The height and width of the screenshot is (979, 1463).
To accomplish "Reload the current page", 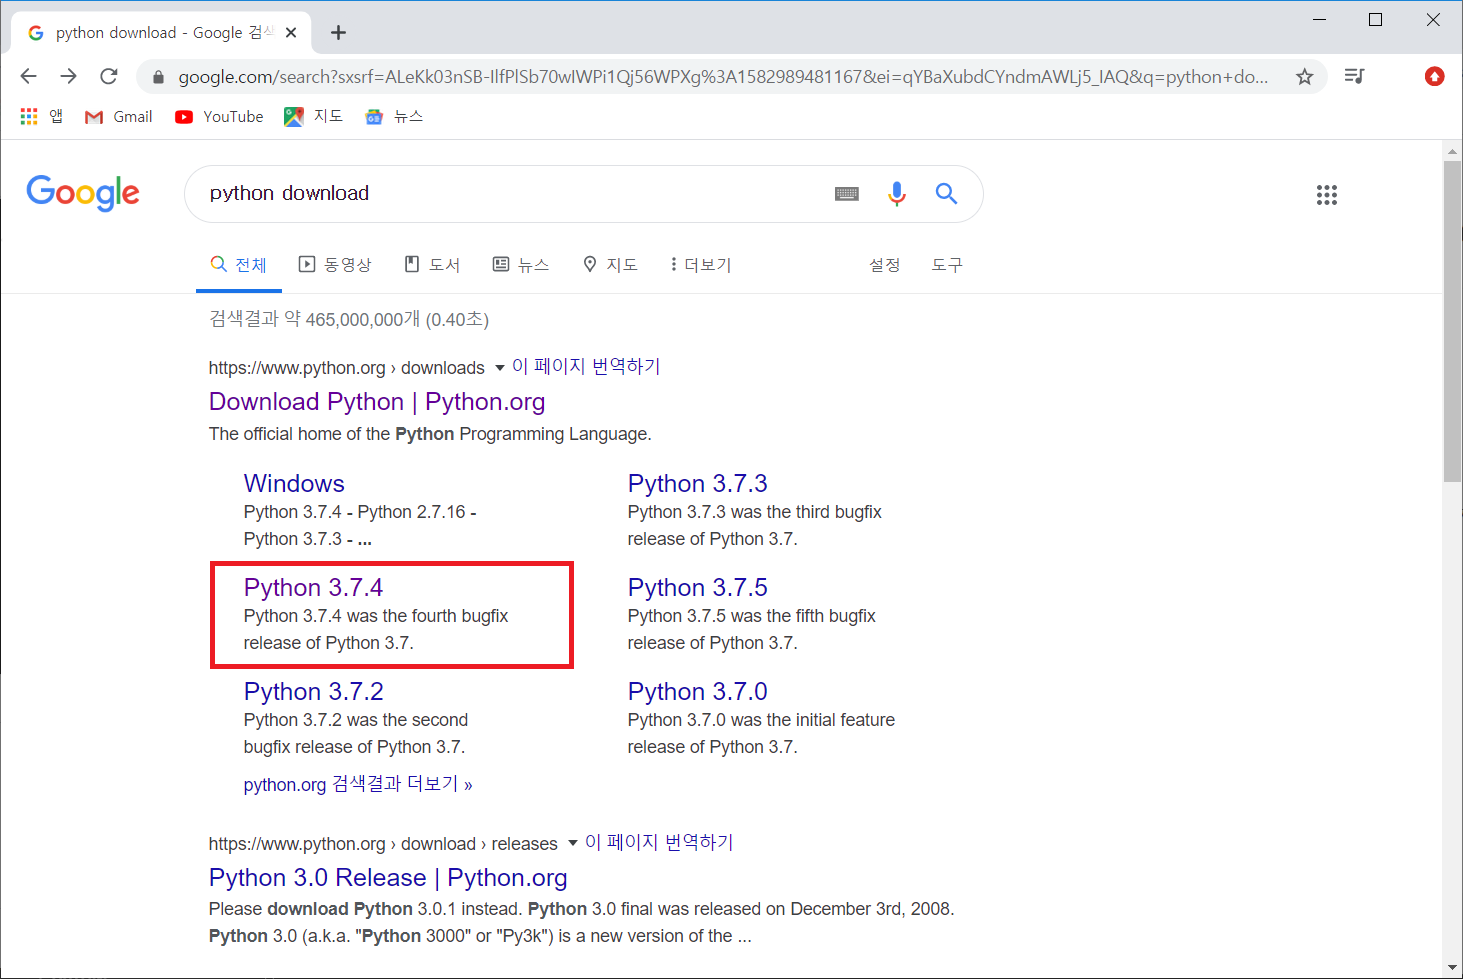I will pyautogui.click(x=109, y=76).
